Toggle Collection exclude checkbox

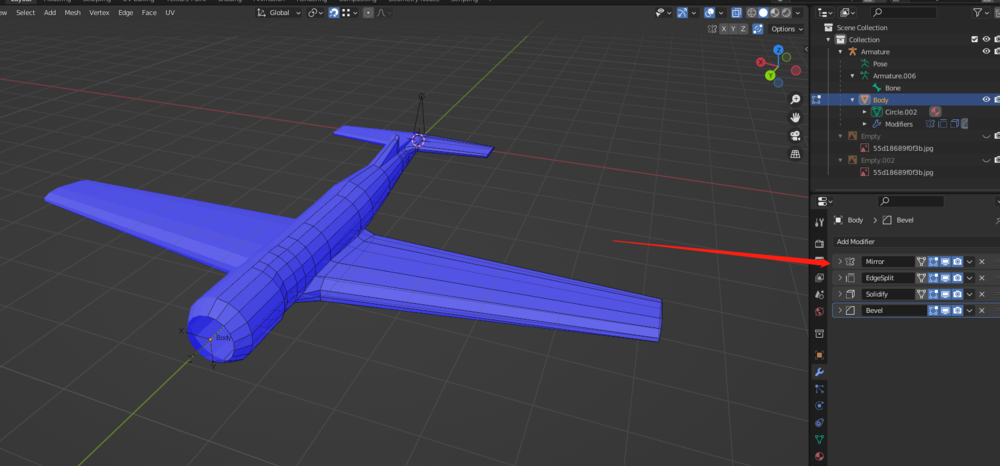point(974,40)
